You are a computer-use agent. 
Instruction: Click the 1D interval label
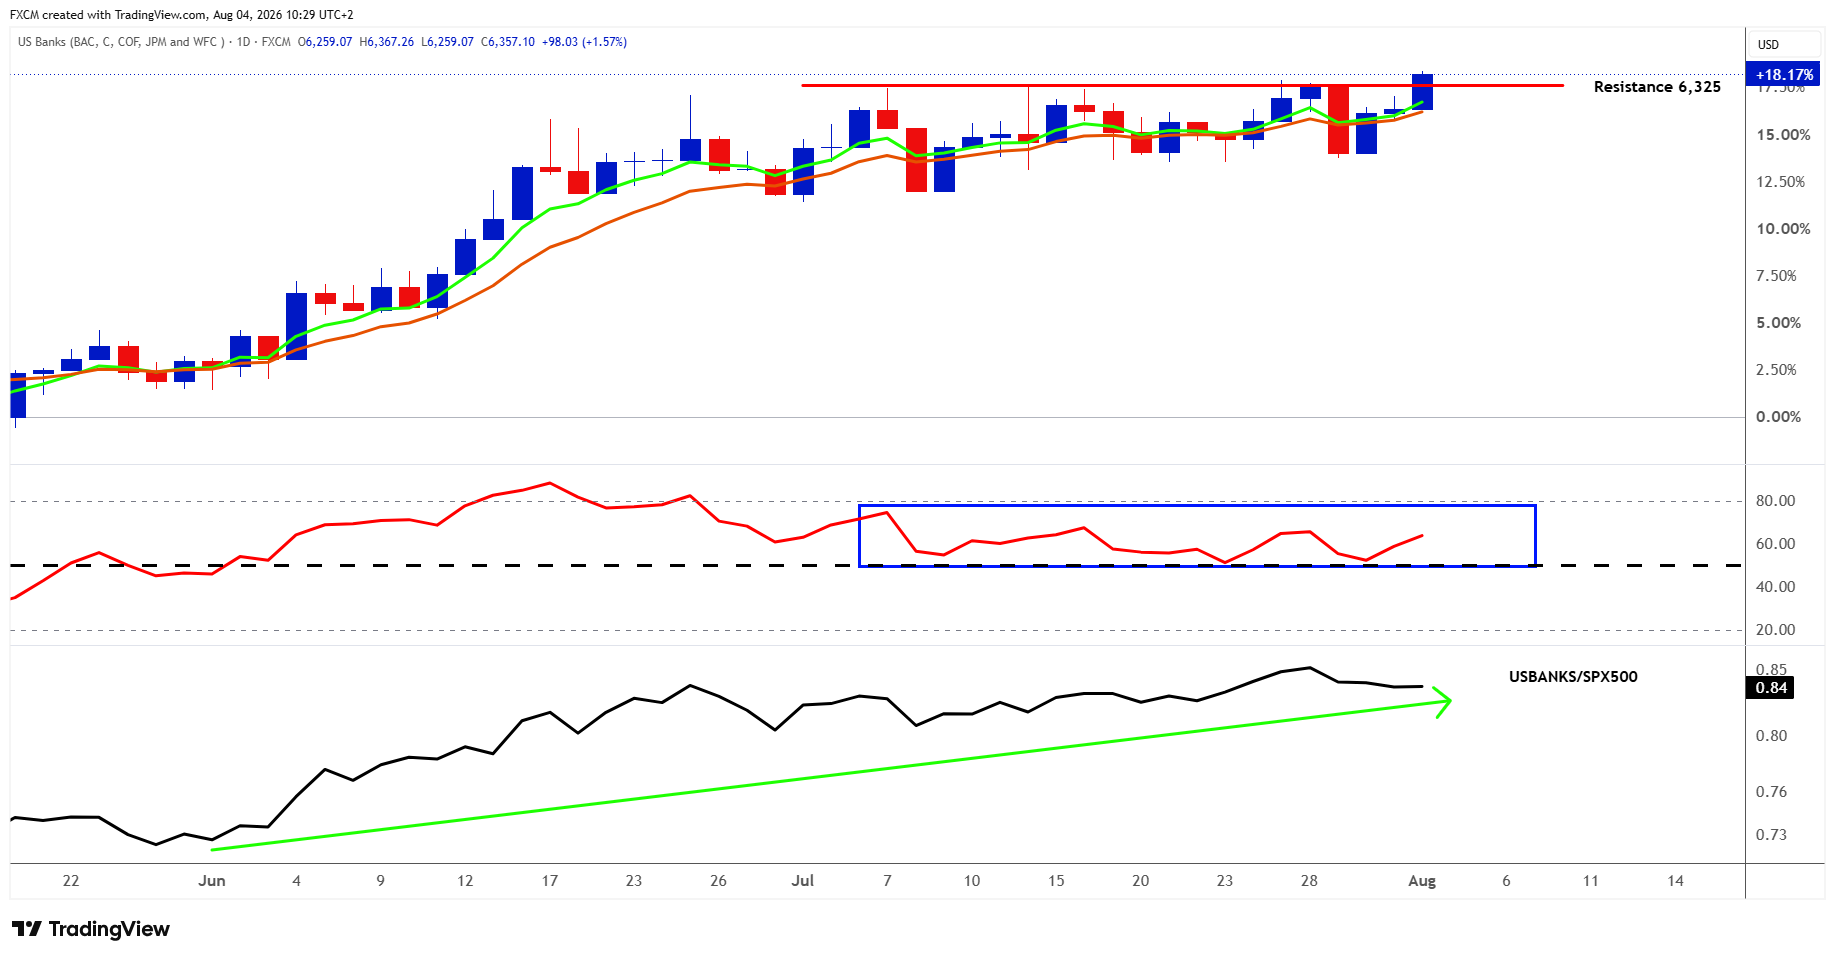tap(243, 42)
